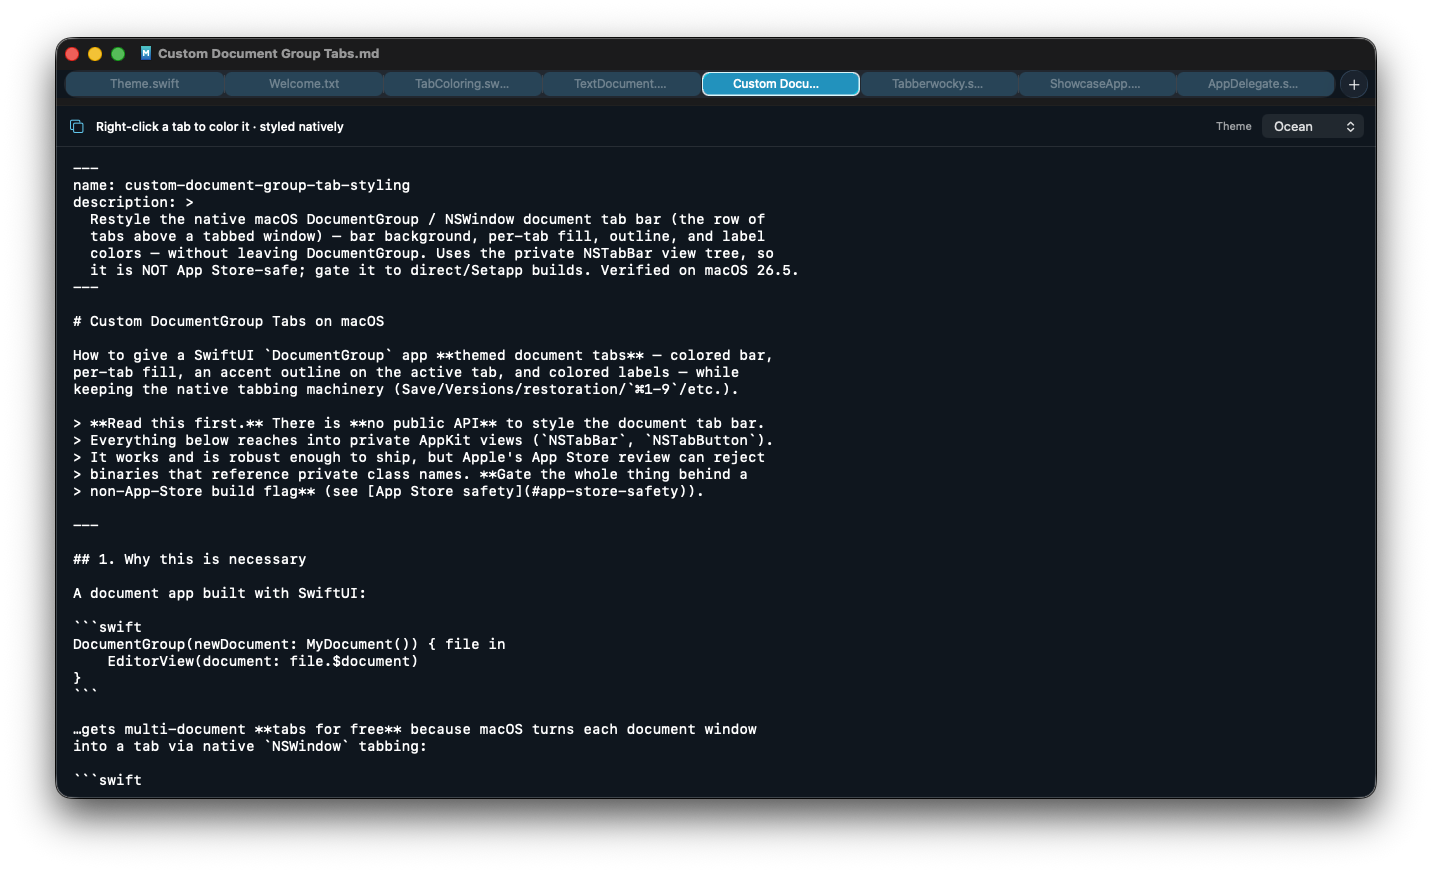Click the quote line starting '> binaries that reference'

[410, 474]
